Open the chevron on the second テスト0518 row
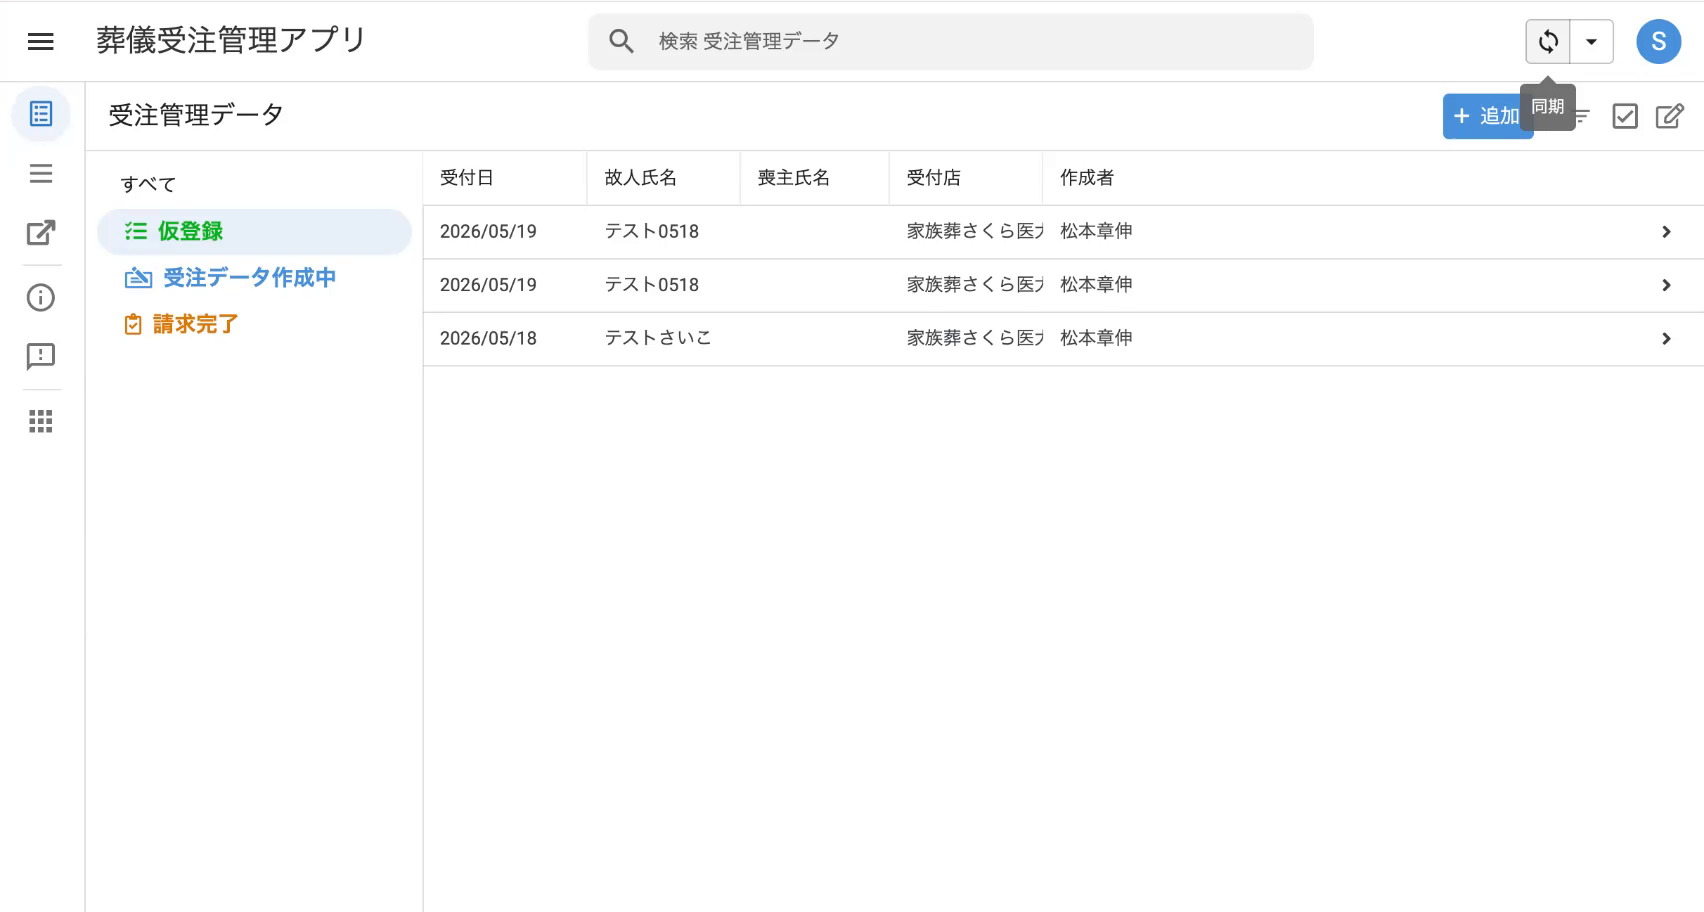The height and width of the screenshot is (912, 1704). click(1666, 285)
